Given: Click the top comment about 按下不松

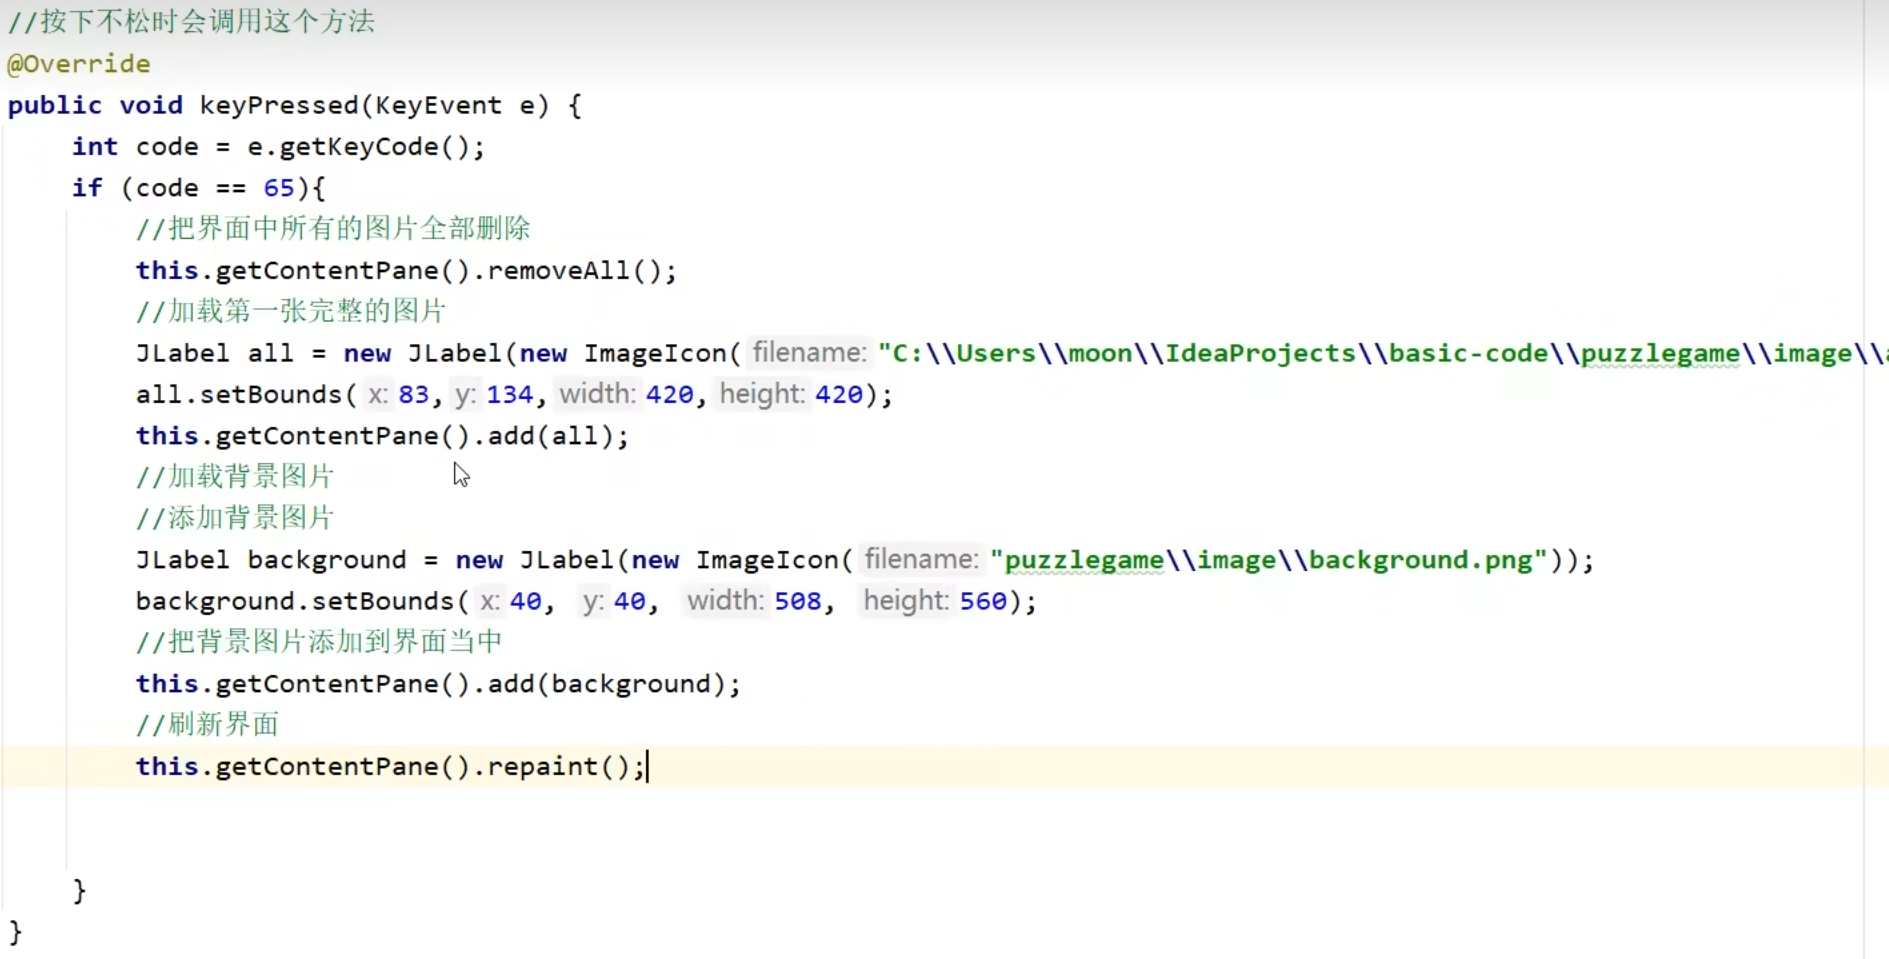Looking at the screenshot, I should pyautogui.click(x=191, y=22).
